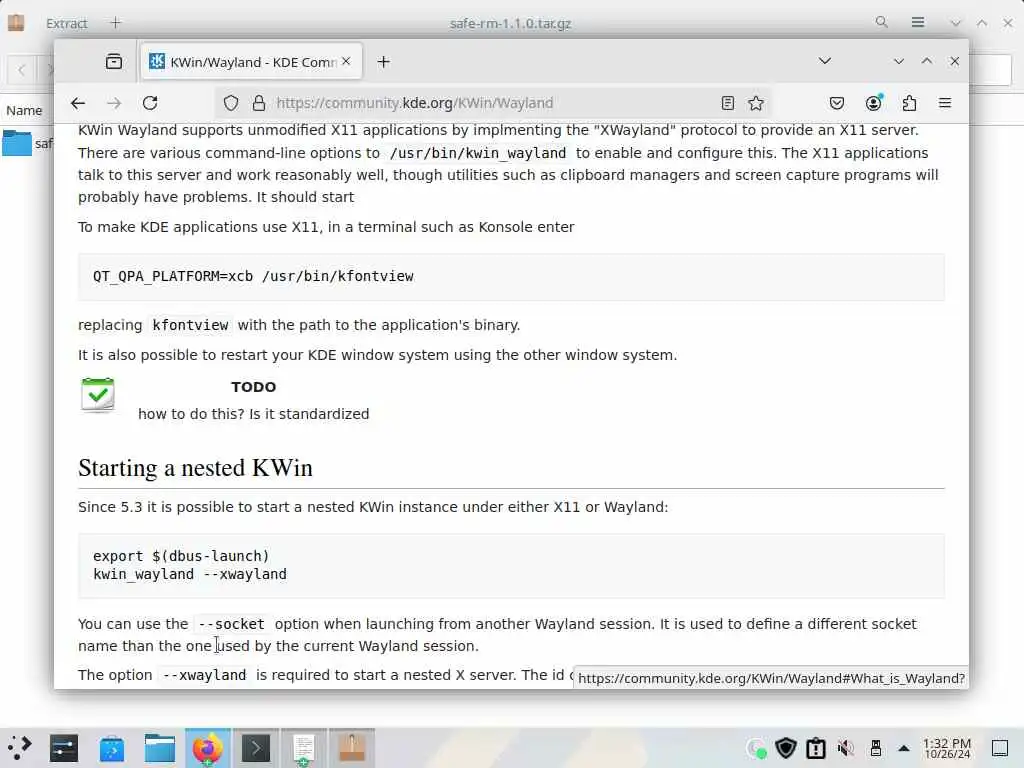Image resolution: width=1024 pixels, height=768 pixels.
Task: Click the inline --socket code text
Action: pos(231,624)
